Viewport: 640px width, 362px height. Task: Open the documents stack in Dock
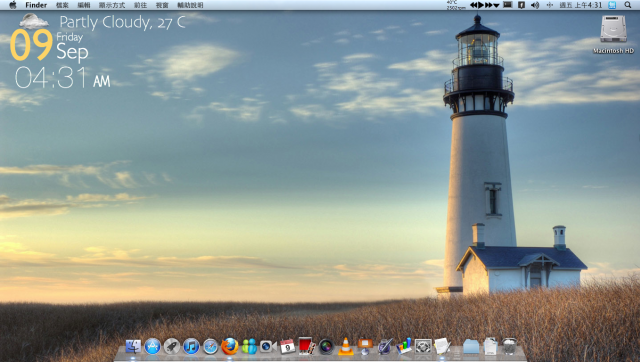pyautogui.click(x=490, y=346)
